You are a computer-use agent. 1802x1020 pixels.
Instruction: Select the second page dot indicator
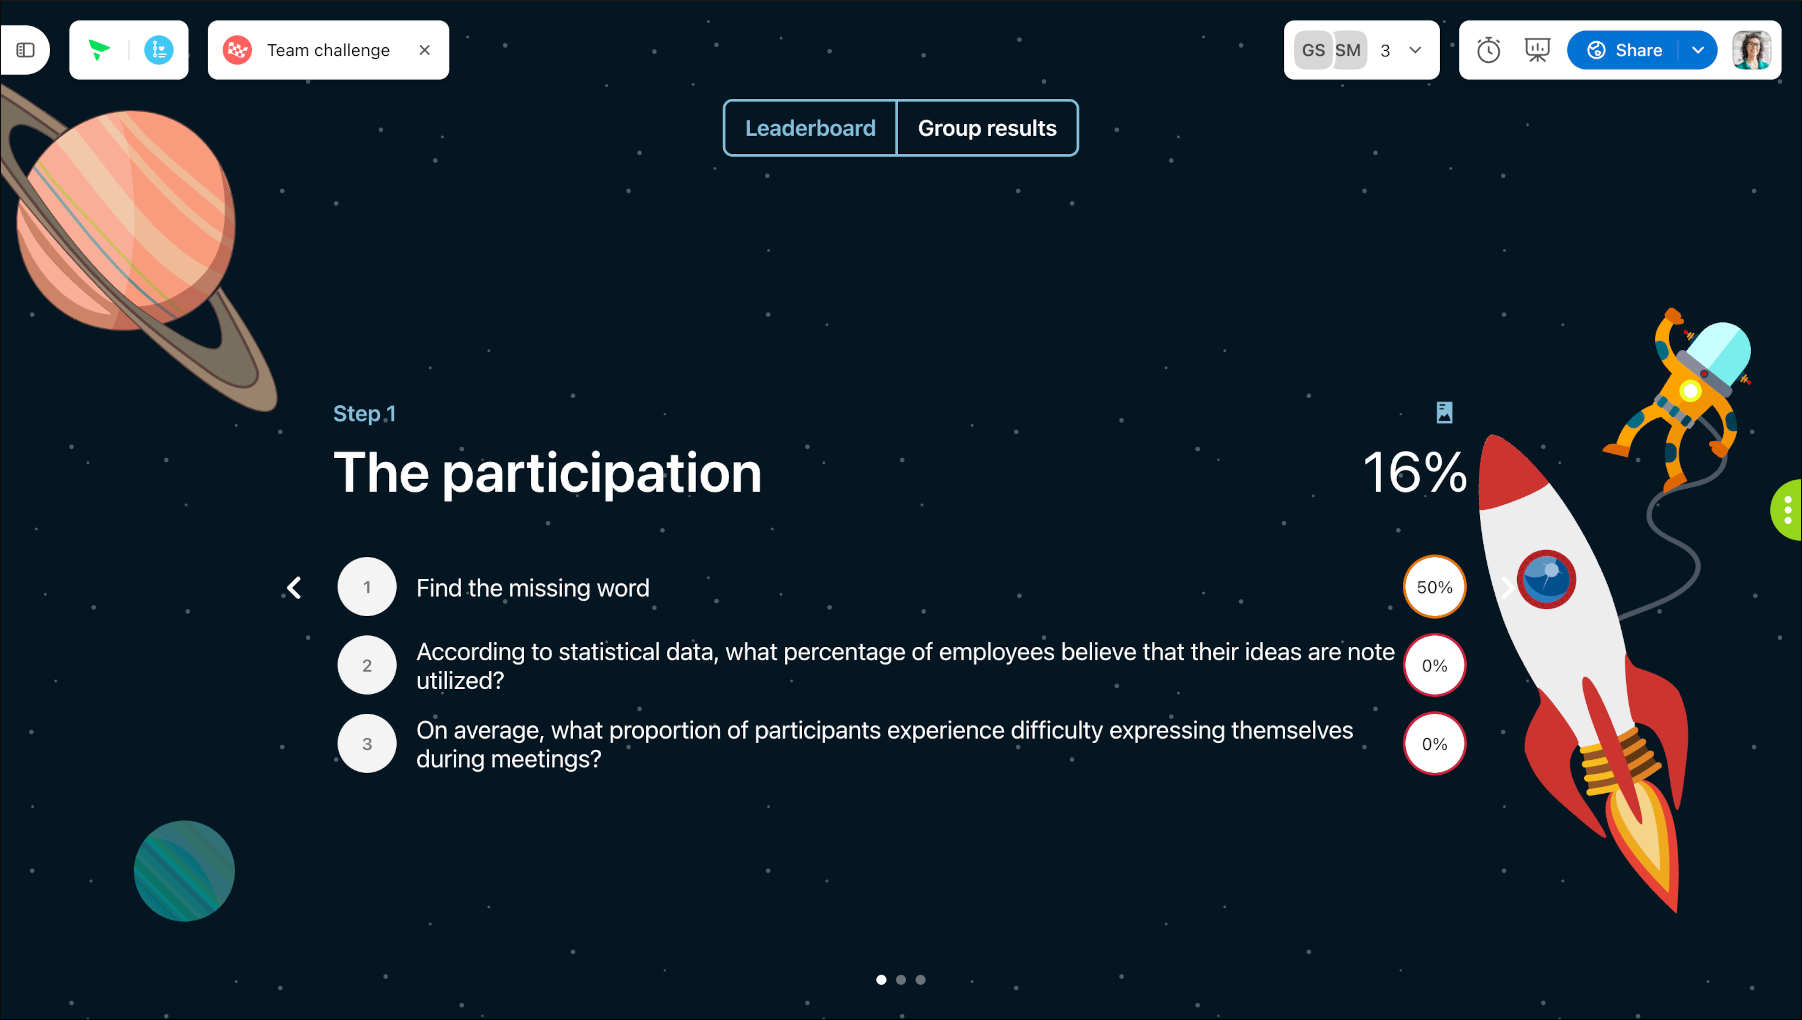pyautogui.click(x=901, y=980)
